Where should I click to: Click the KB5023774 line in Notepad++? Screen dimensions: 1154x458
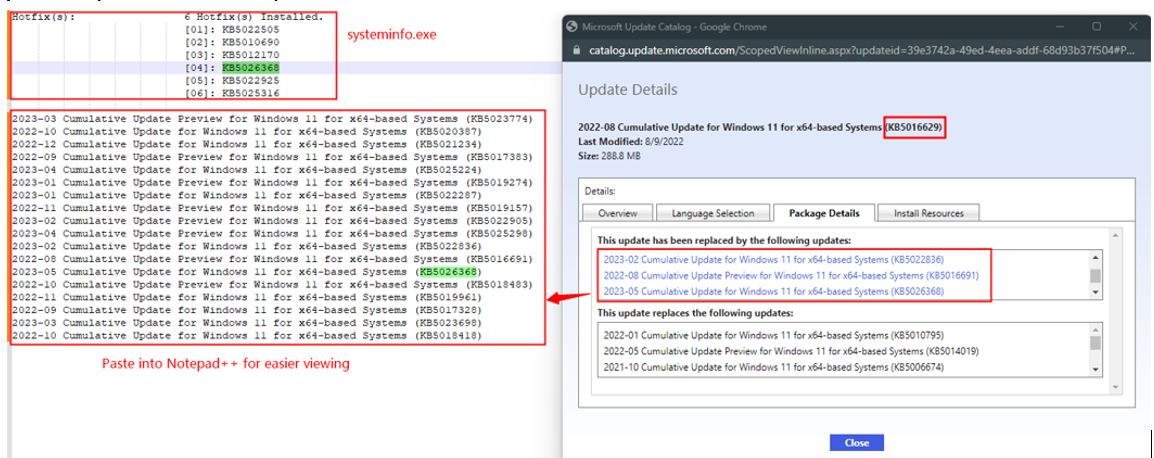(272, 119)
